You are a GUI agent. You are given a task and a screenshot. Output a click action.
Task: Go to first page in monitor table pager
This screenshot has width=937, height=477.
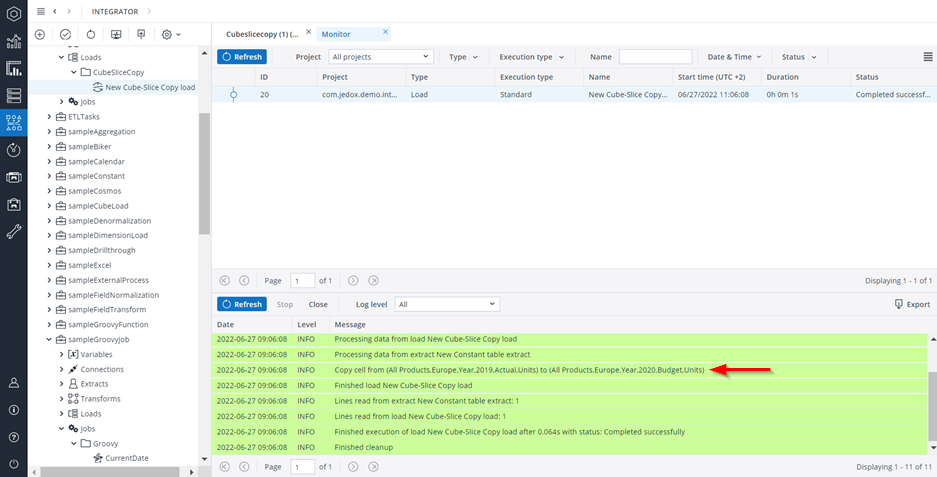[225, 280]
